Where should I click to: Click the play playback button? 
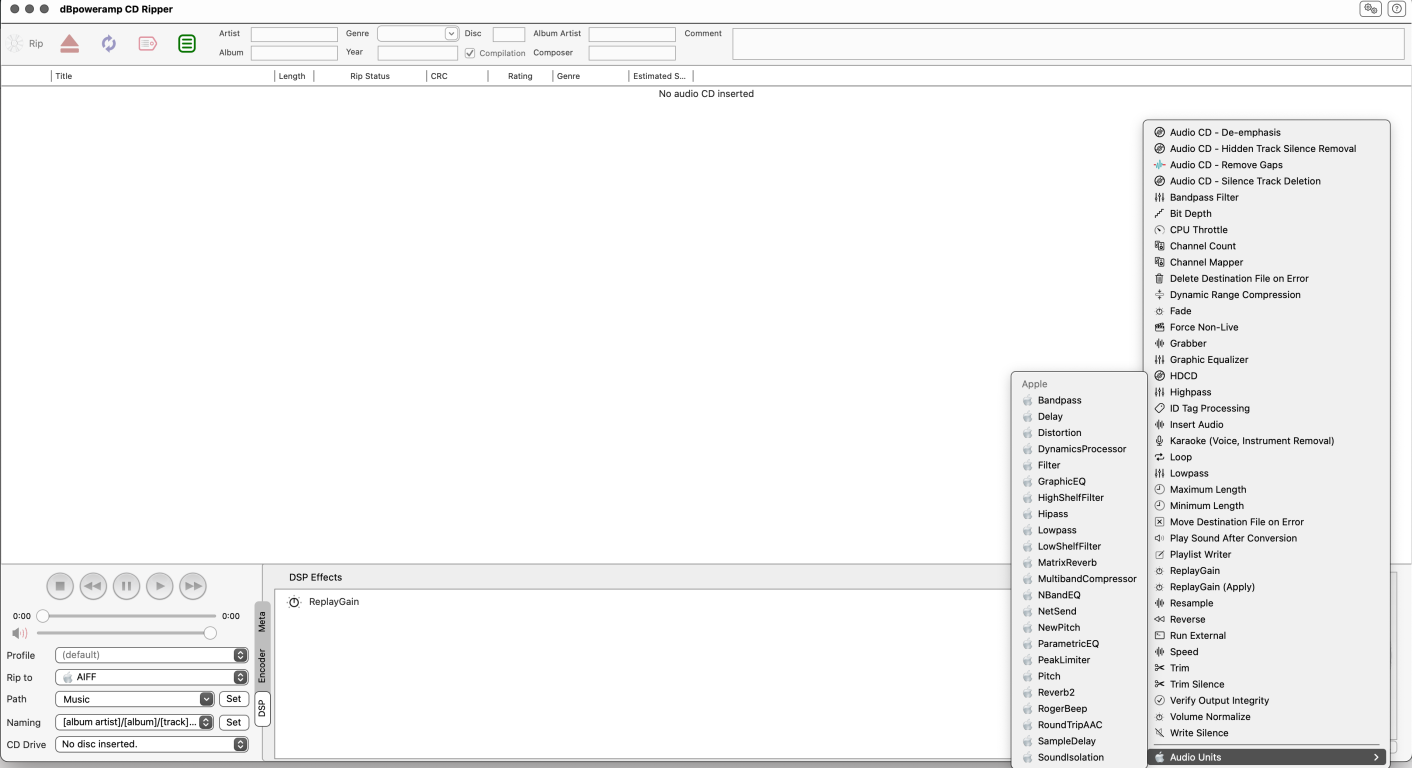coord(159,586)
